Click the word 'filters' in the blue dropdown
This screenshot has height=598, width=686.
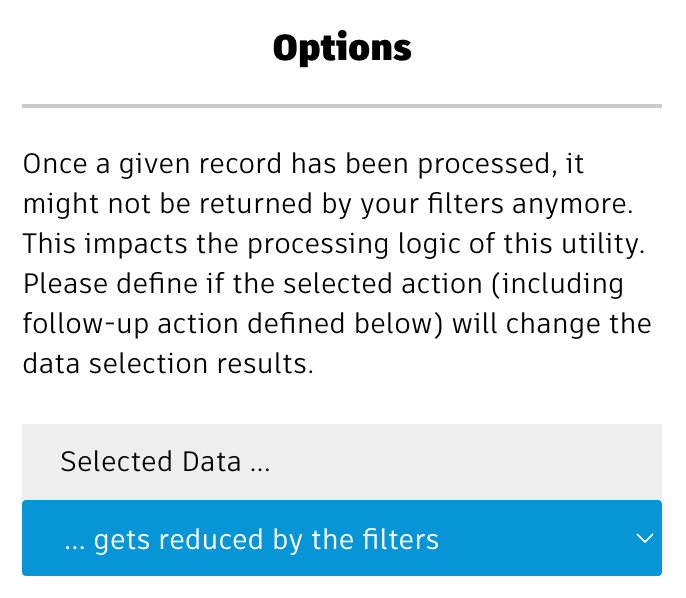[397, 540]
